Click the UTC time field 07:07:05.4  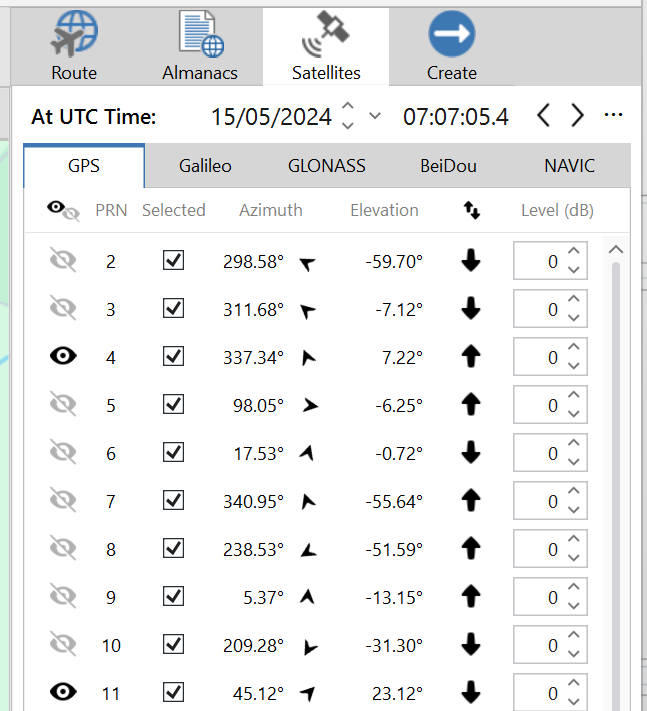[455, 117]
